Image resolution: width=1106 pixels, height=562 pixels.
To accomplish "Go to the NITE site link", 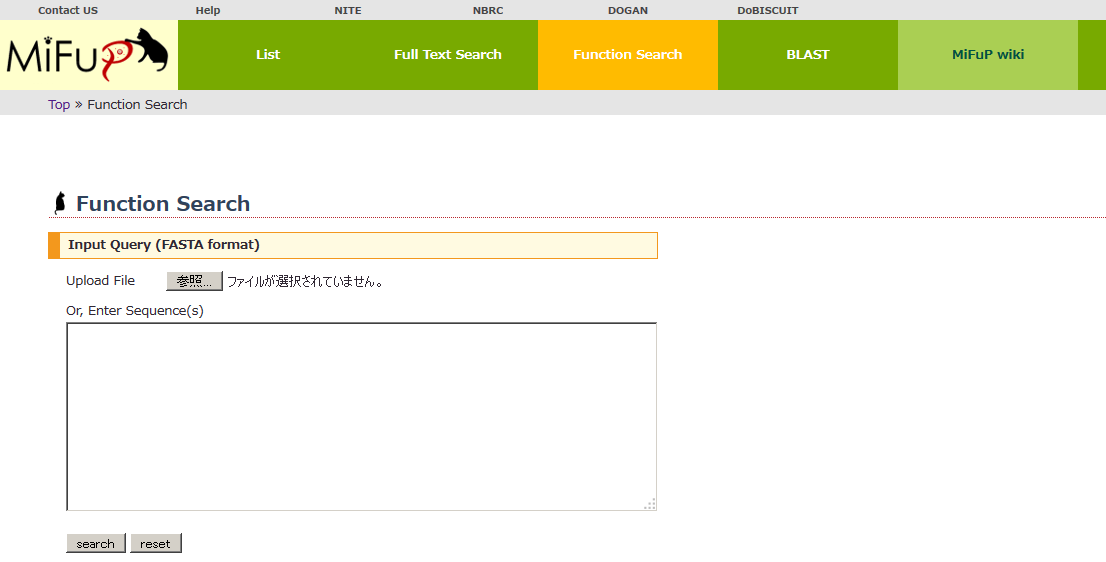I will (348, 11).
